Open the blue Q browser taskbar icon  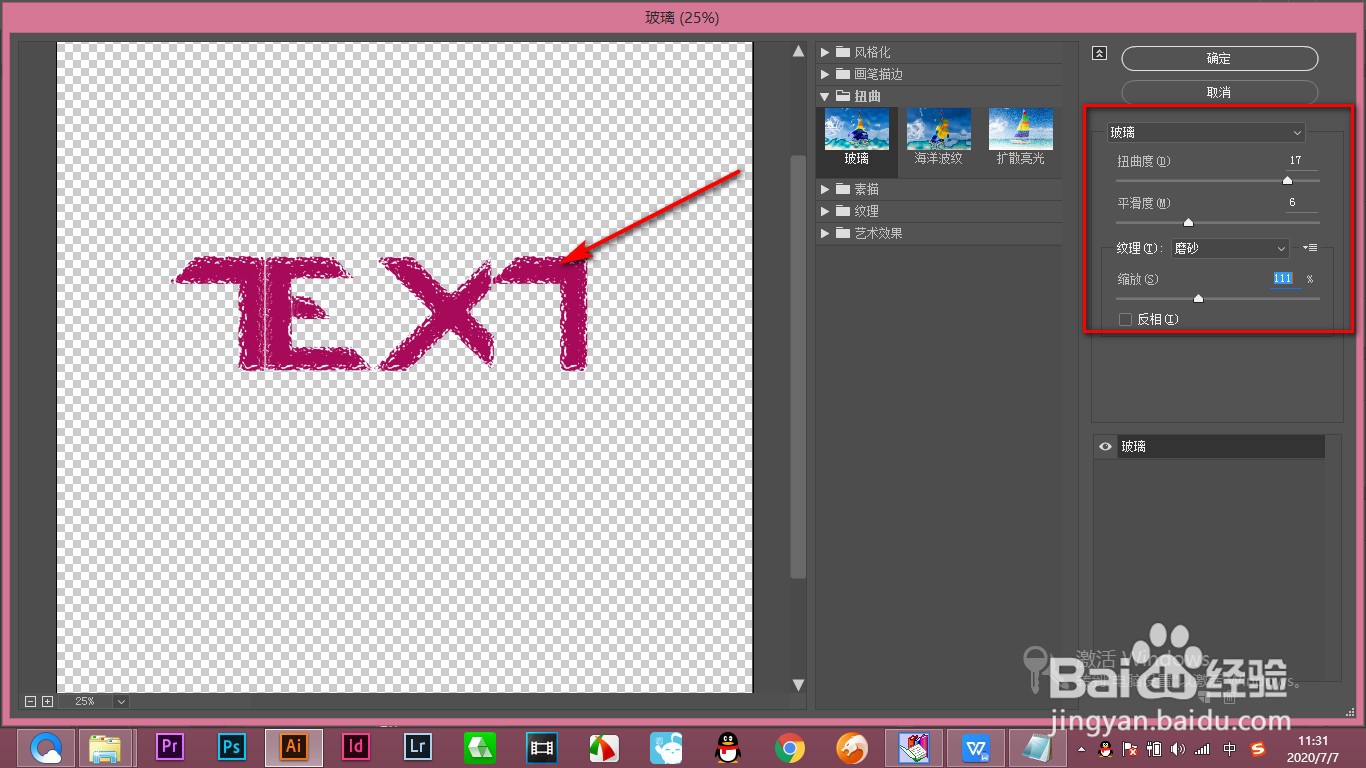[46, 747]
